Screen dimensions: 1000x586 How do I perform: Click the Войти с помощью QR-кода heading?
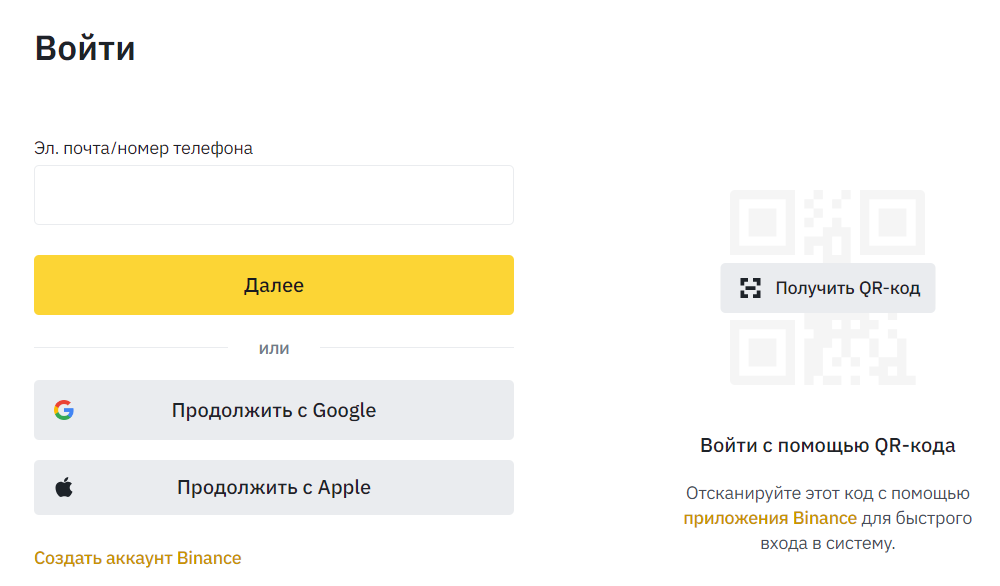point(828,446)
